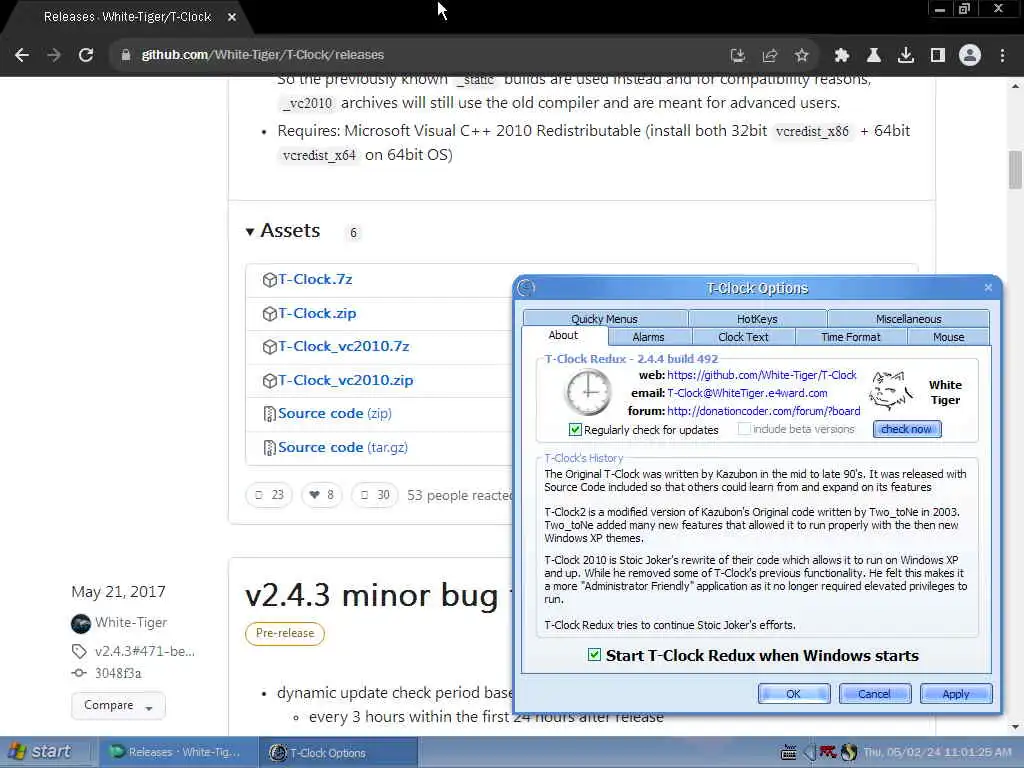Download T-Clock_vc2010.7z archive

click(x=344, y=347)
